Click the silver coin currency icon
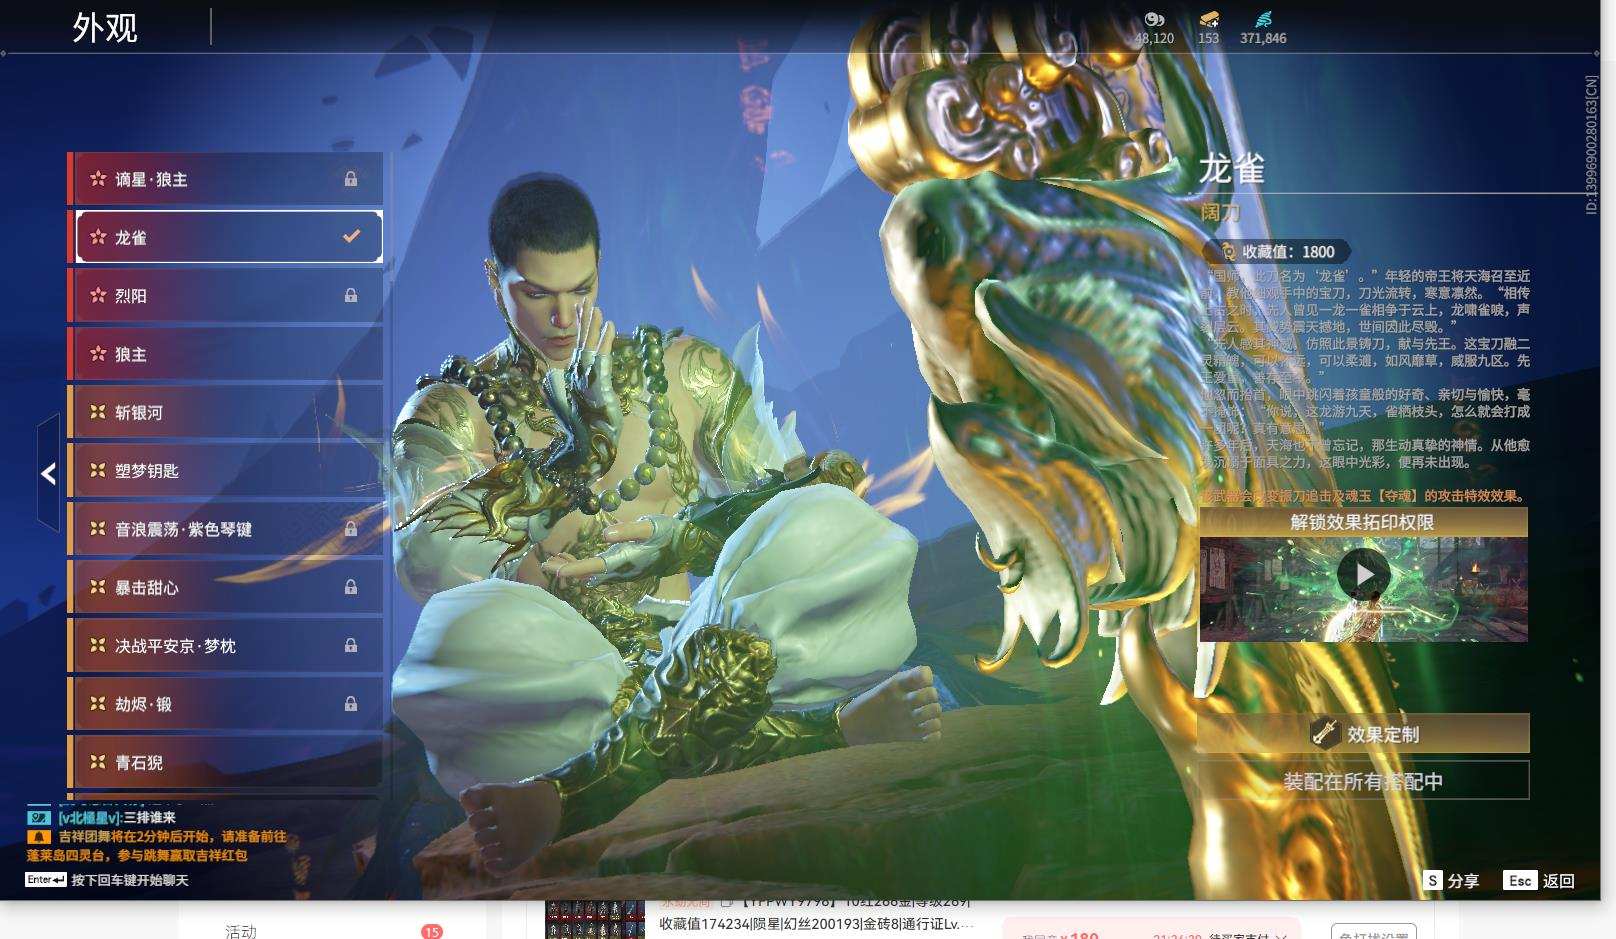1616x939 pixels. tap(1154, 20)
